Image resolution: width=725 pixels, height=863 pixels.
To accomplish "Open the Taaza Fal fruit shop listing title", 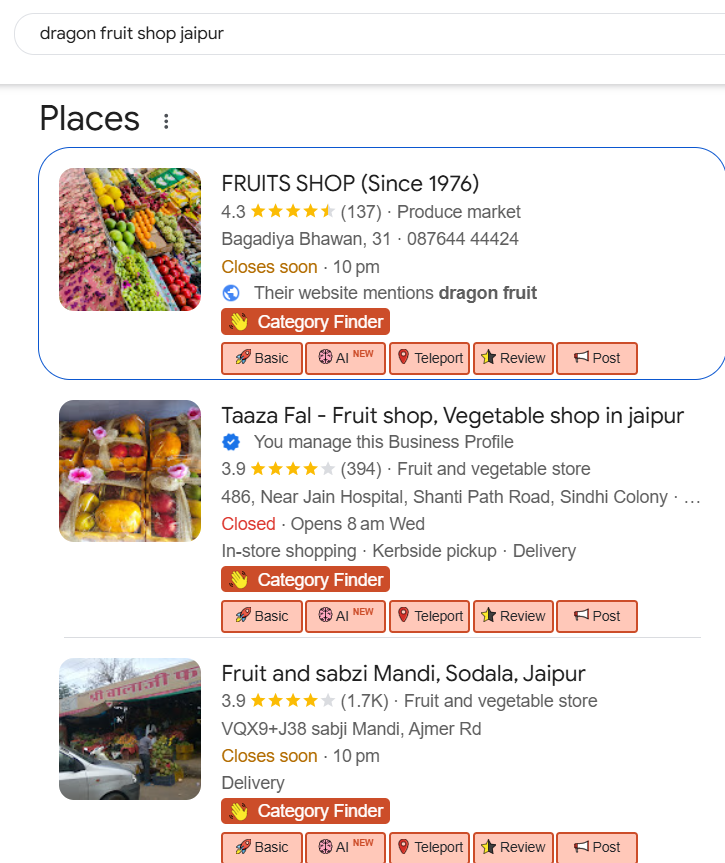I will (452, 416).
